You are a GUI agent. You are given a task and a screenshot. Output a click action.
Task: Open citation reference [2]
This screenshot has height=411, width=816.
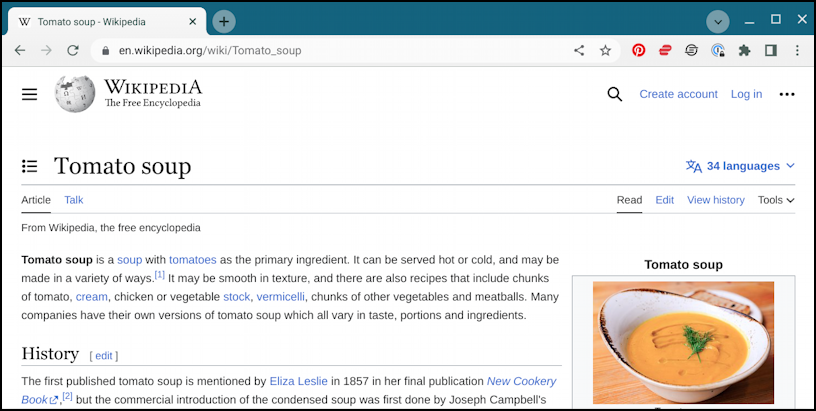pyautogui.click(x=67, y=396)
